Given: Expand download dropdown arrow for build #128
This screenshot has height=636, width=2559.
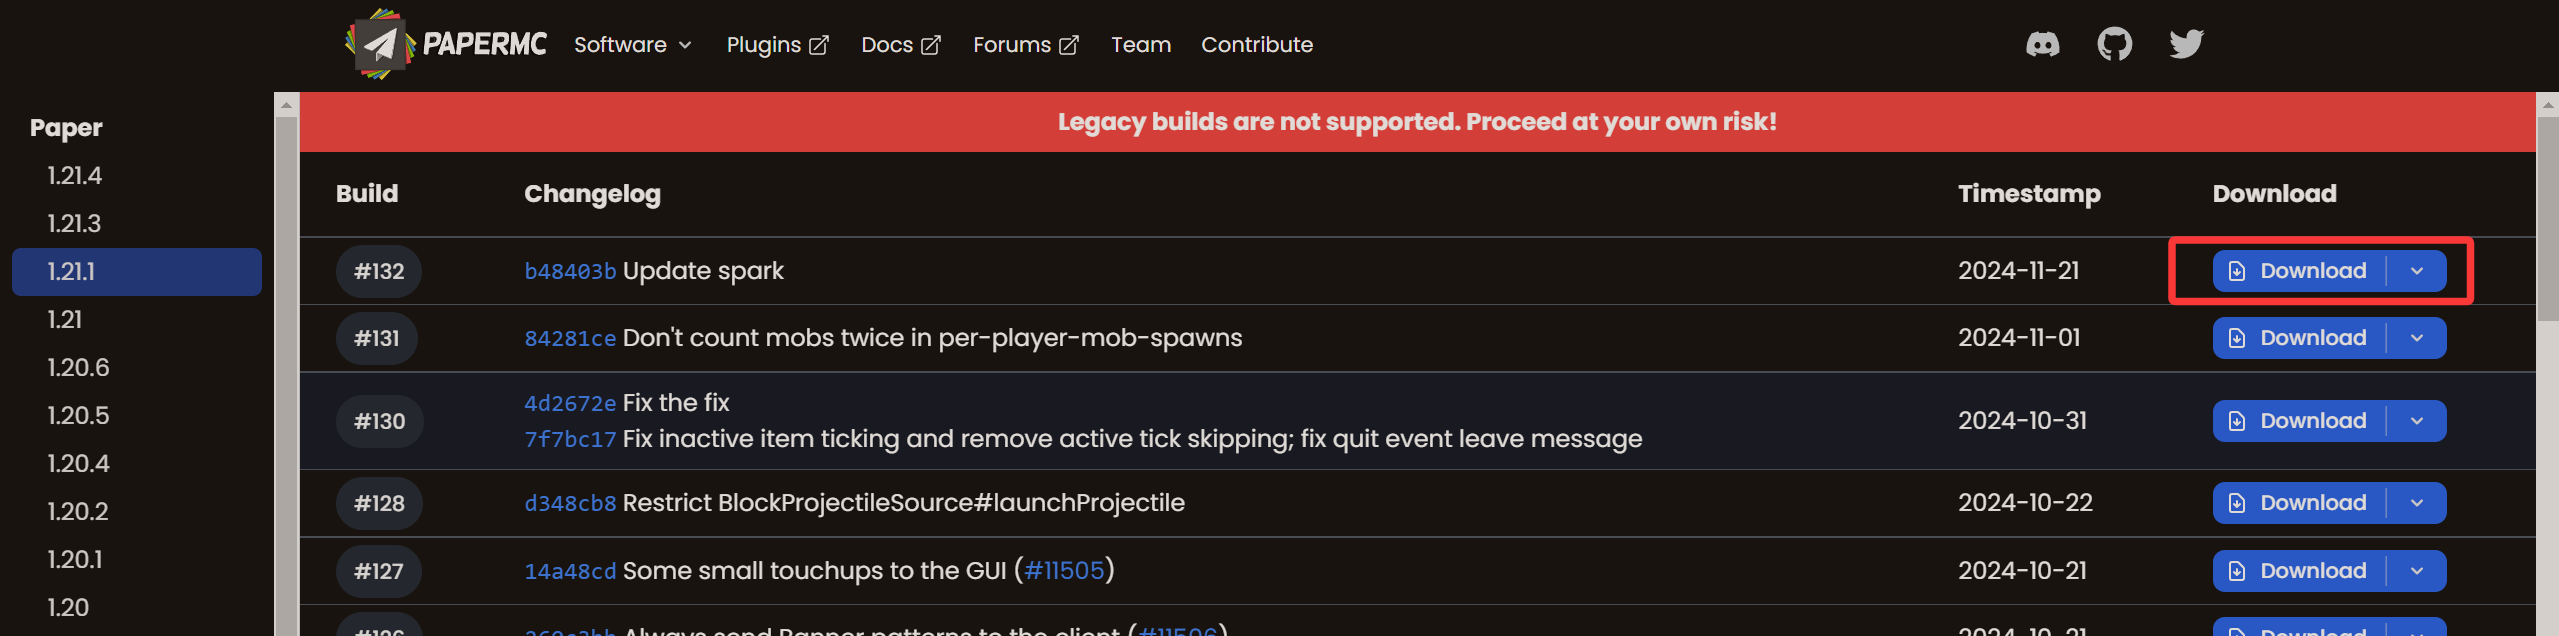Looking at the screenshot, I should tap(2417, 503).
